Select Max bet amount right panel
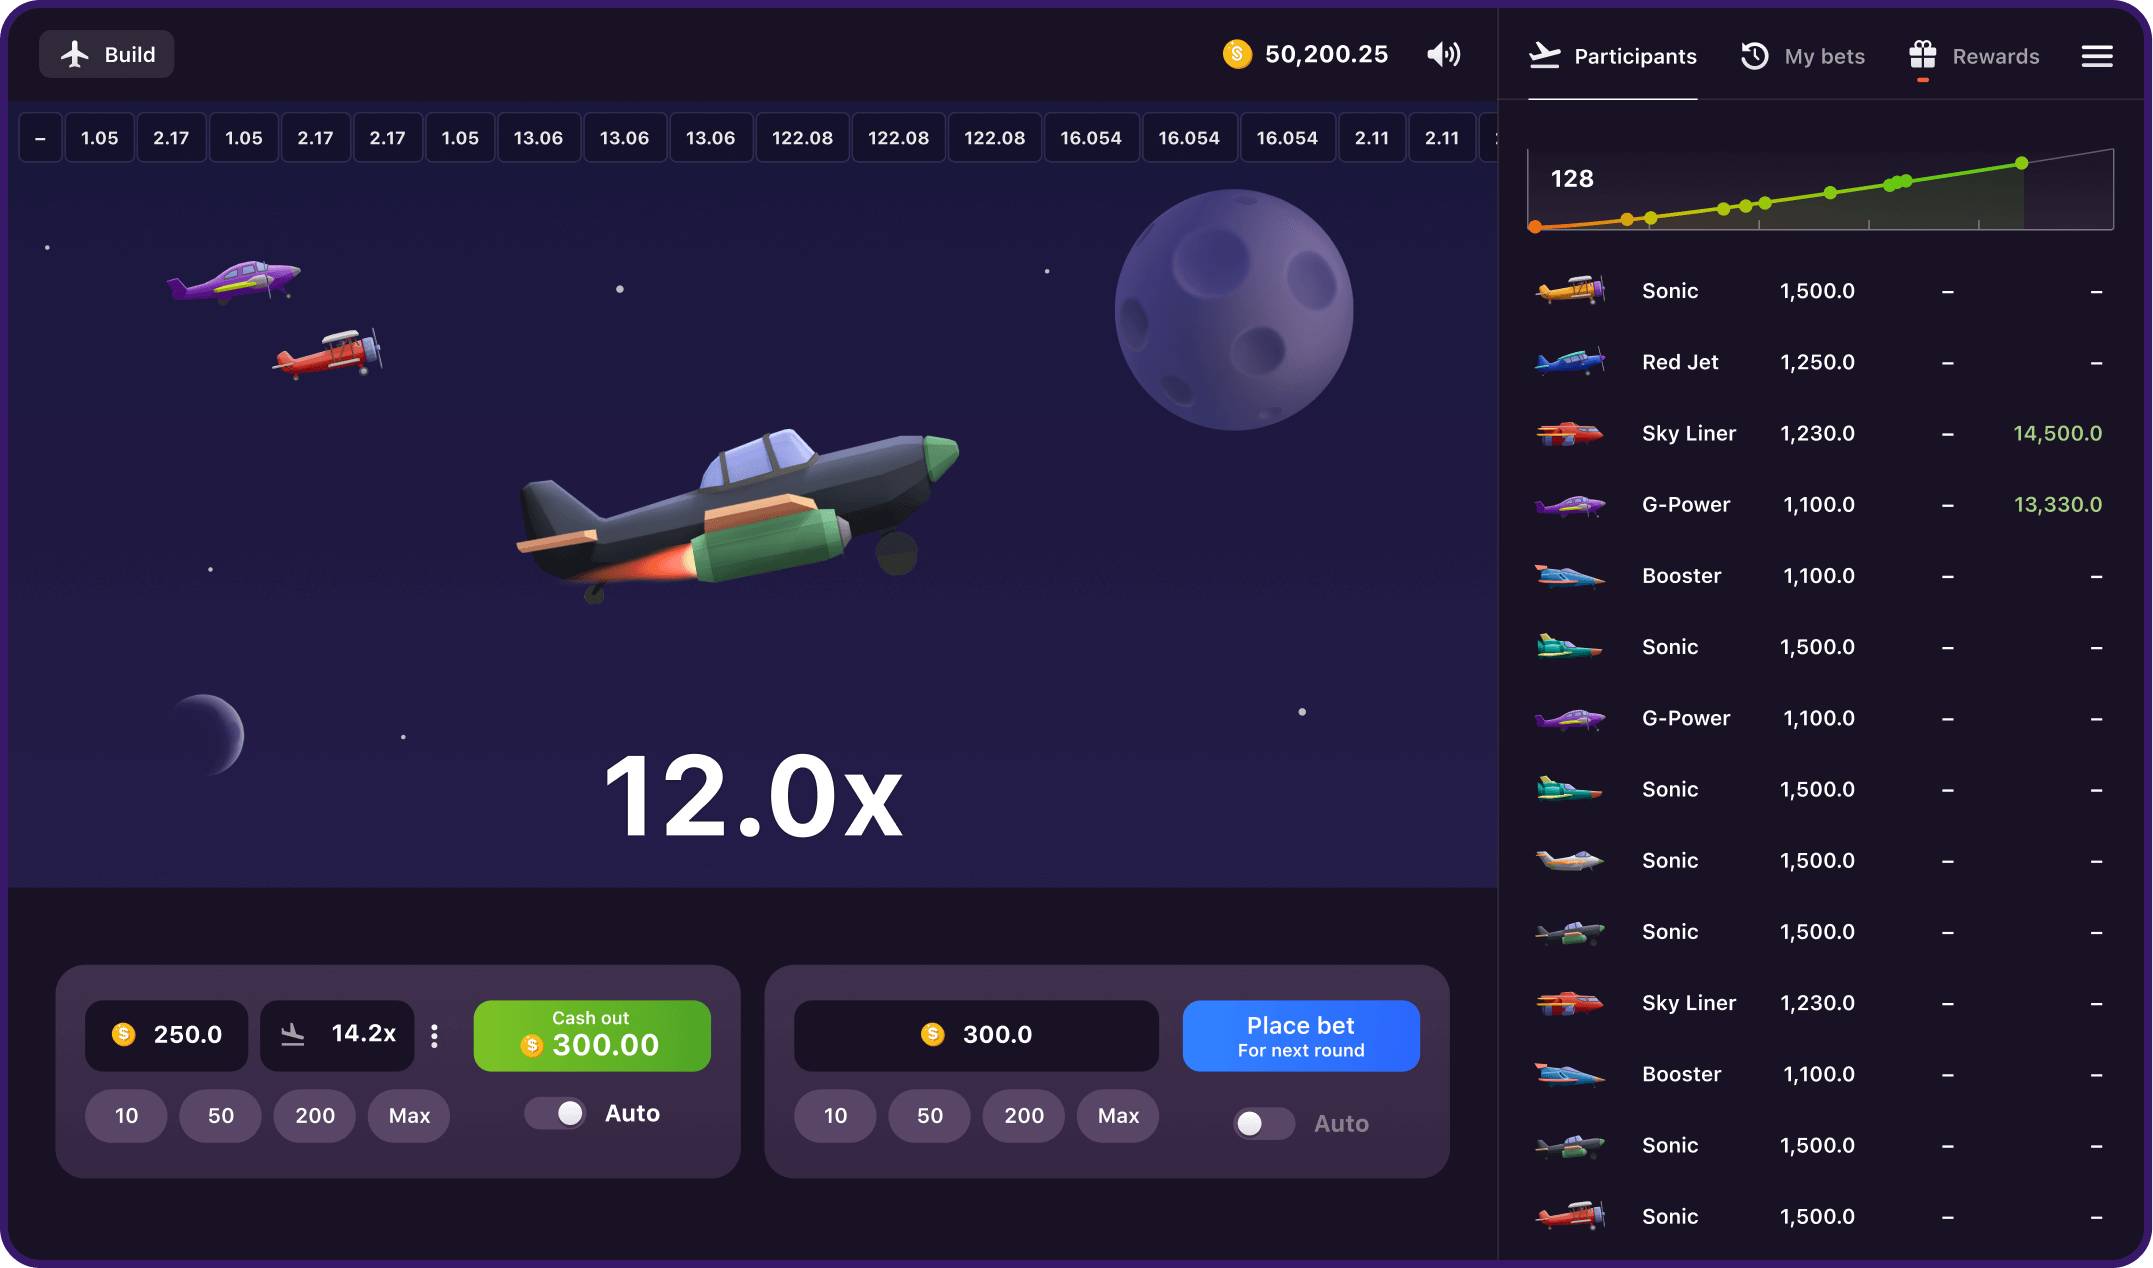 click(x=1118, y=1114)
